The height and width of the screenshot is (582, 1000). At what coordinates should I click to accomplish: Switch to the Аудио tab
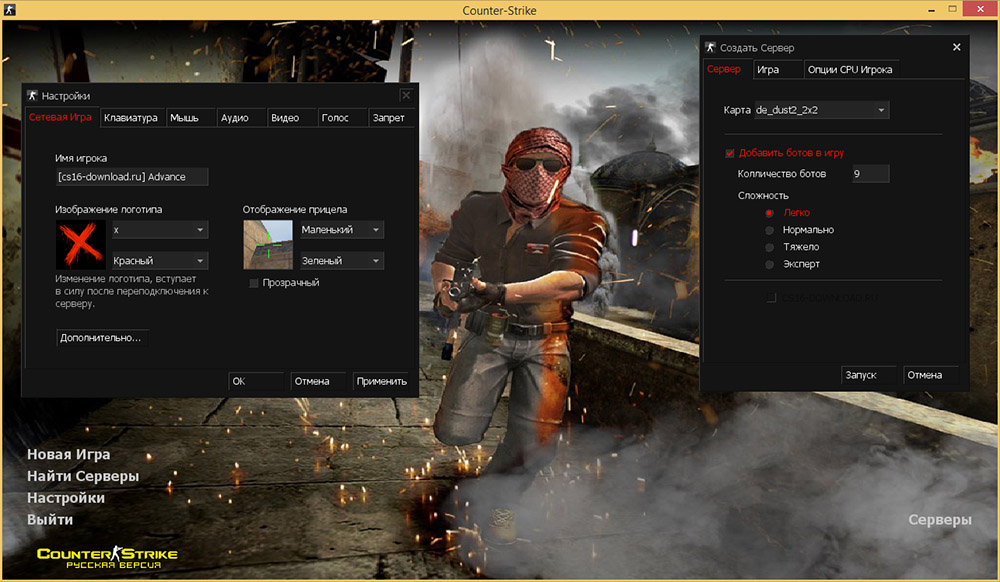click(240, 118)
